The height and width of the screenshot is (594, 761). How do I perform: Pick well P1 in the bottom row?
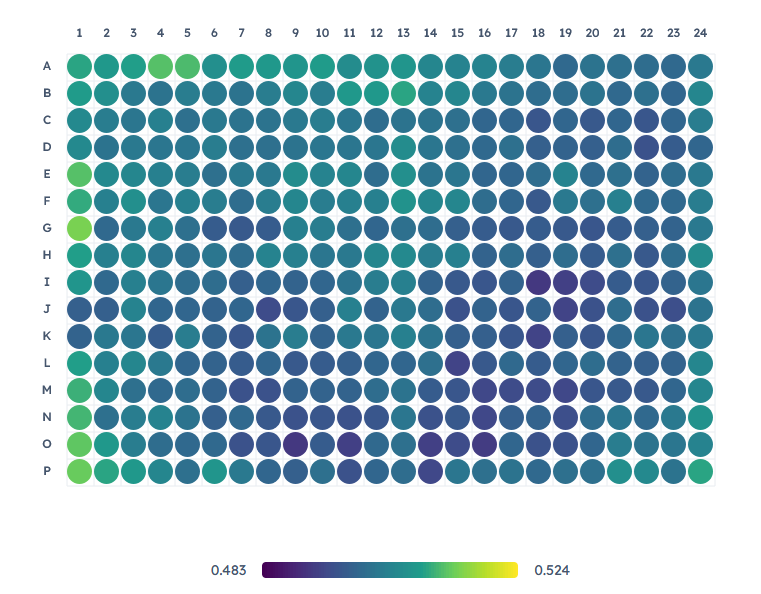80,471
